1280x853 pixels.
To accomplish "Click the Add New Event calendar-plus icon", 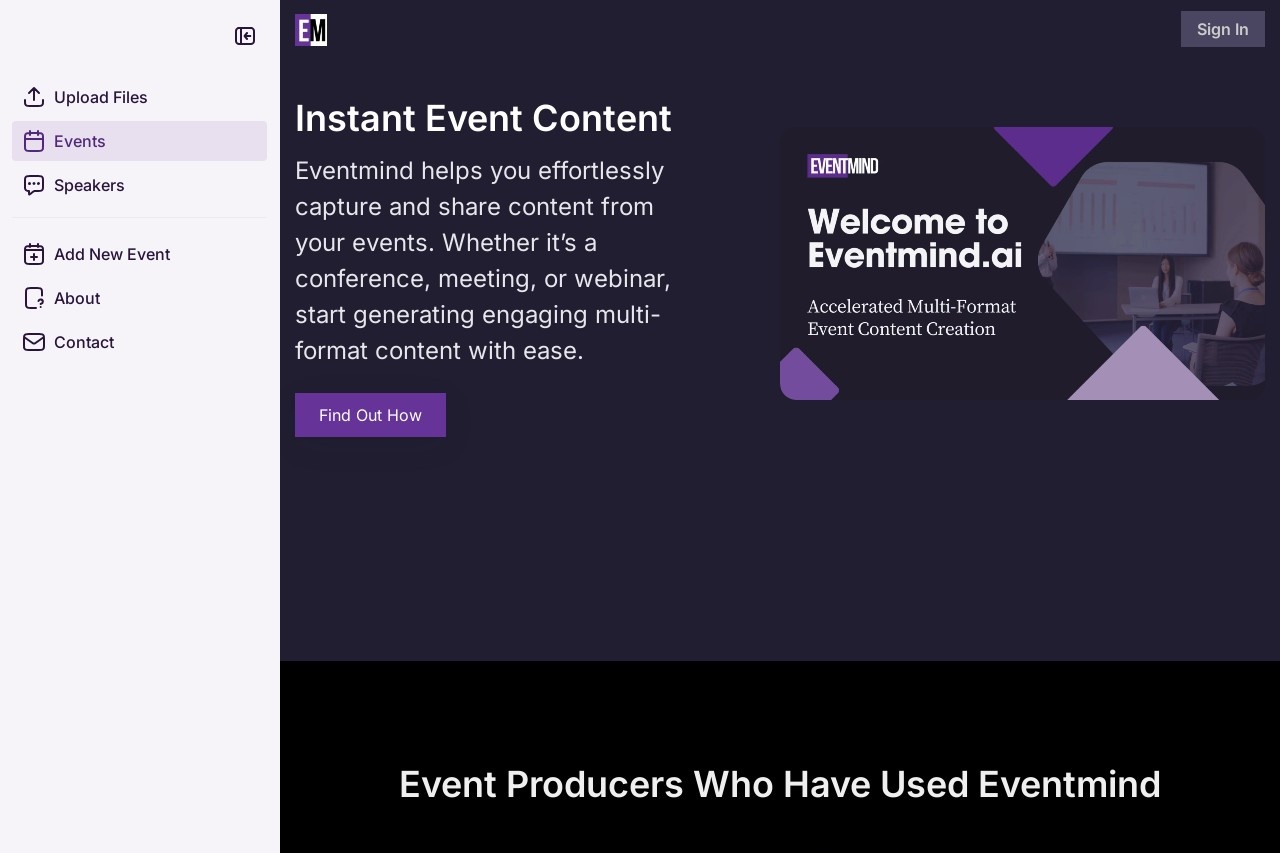I will pyautogui.click(x=34, y=254).
